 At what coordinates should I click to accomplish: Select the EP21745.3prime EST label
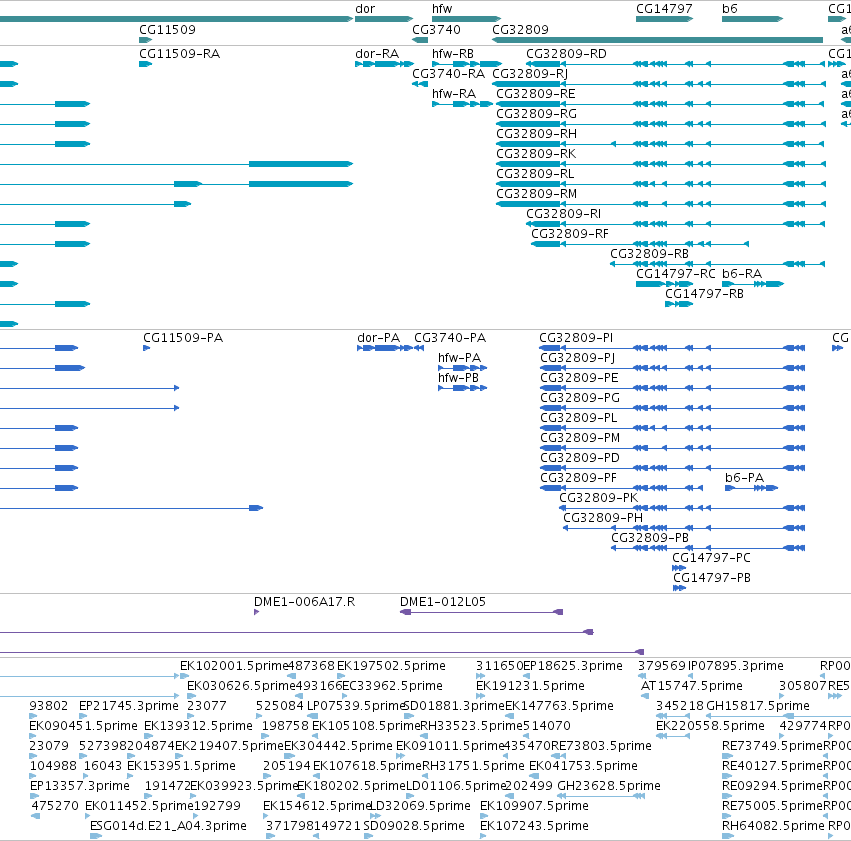[x=129, y=706]
